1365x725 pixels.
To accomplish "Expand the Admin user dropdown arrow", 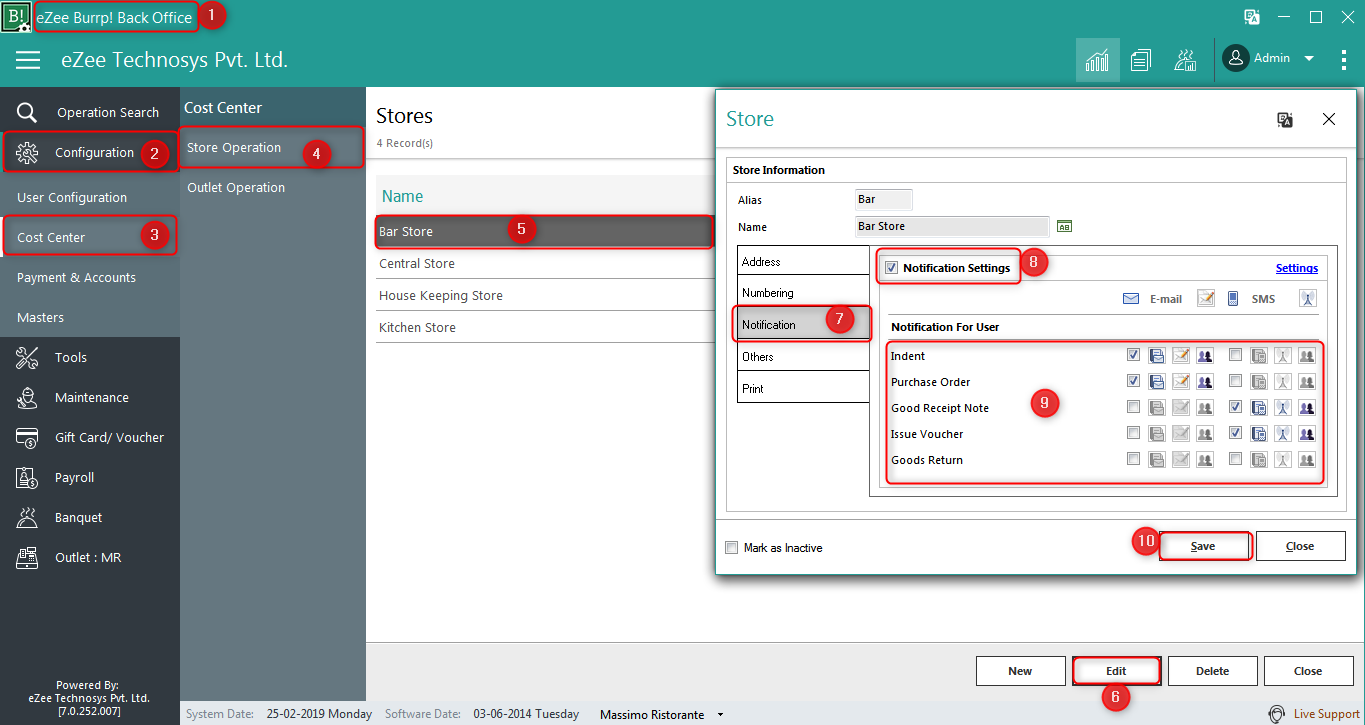I will [x=1309, y=58].
